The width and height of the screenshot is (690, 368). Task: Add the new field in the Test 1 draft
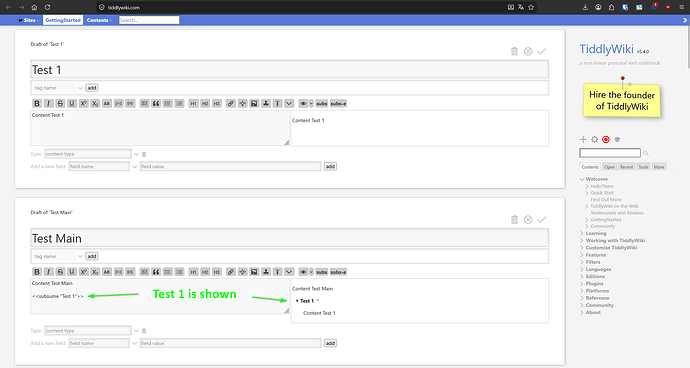330,166
